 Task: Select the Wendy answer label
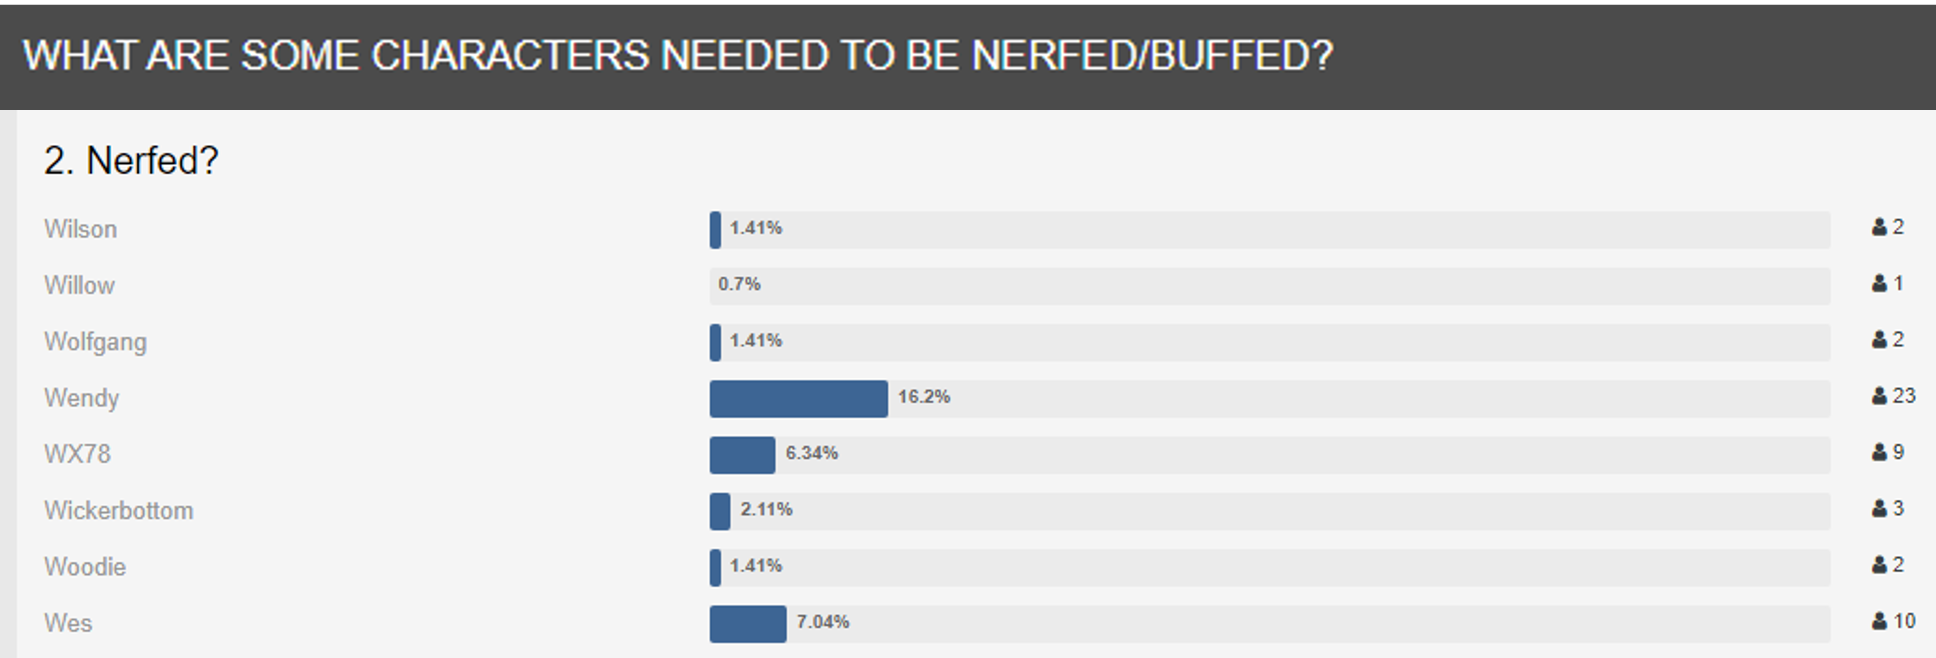(82, 398)
